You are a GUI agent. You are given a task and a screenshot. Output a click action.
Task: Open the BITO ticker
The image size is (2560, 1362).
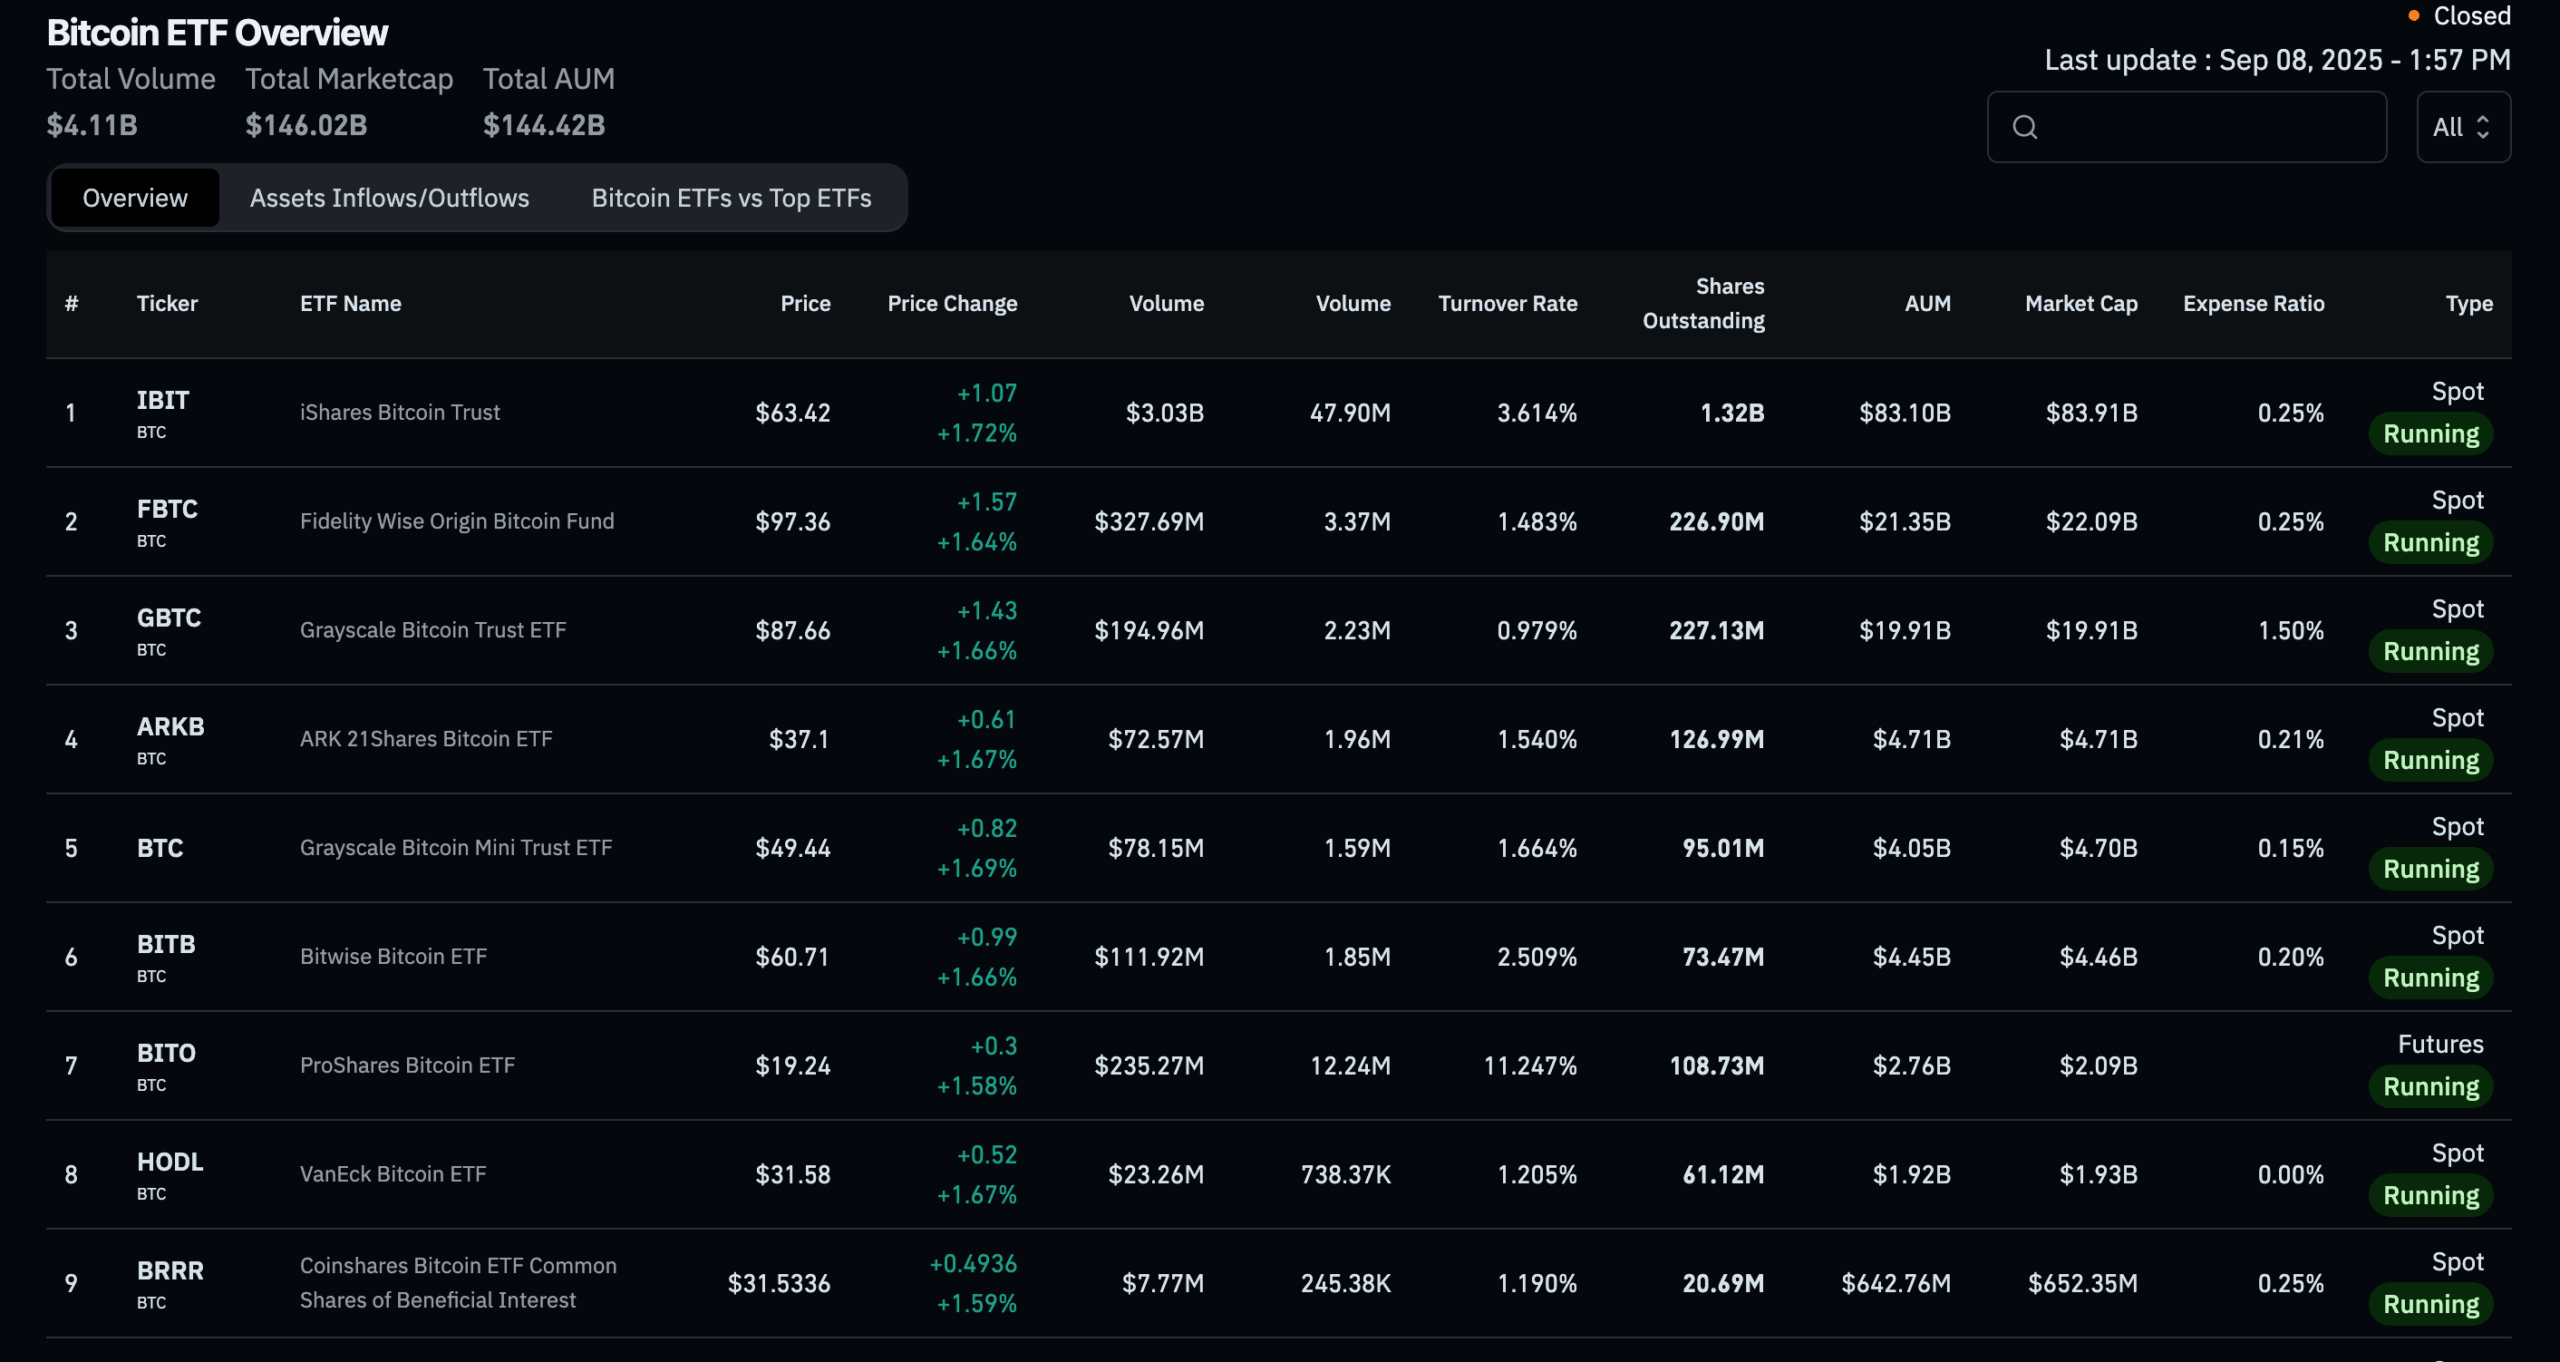point(166,1053)
